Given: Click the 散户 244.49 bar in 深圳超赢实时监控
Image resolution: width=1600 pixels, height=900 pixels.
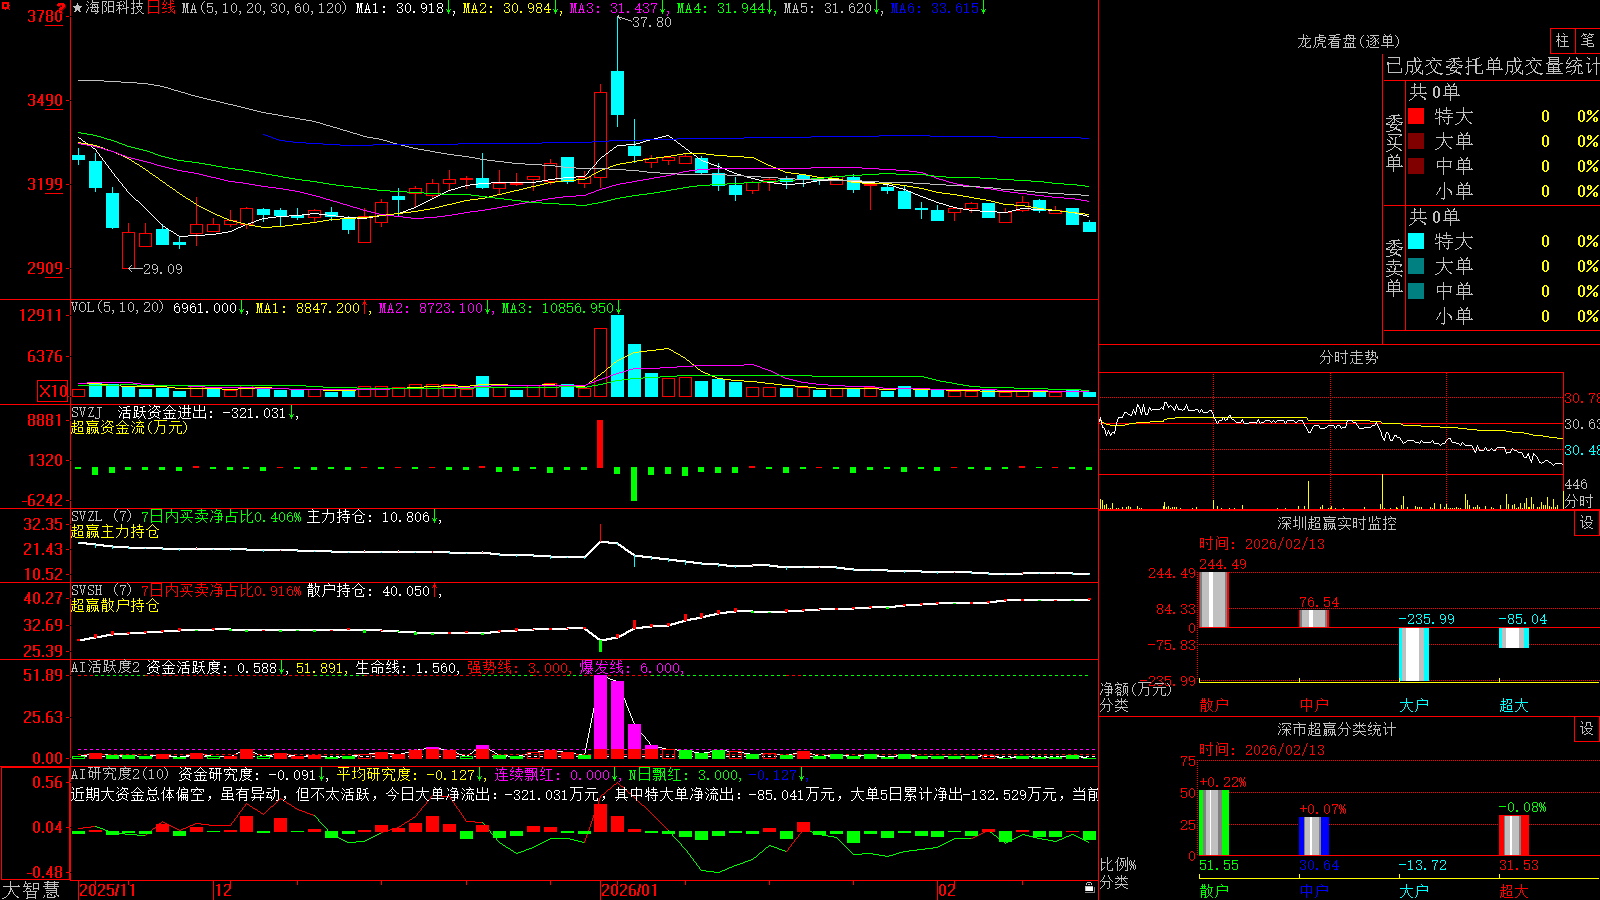Looking at the screenshot, I should click(1214, 600).
